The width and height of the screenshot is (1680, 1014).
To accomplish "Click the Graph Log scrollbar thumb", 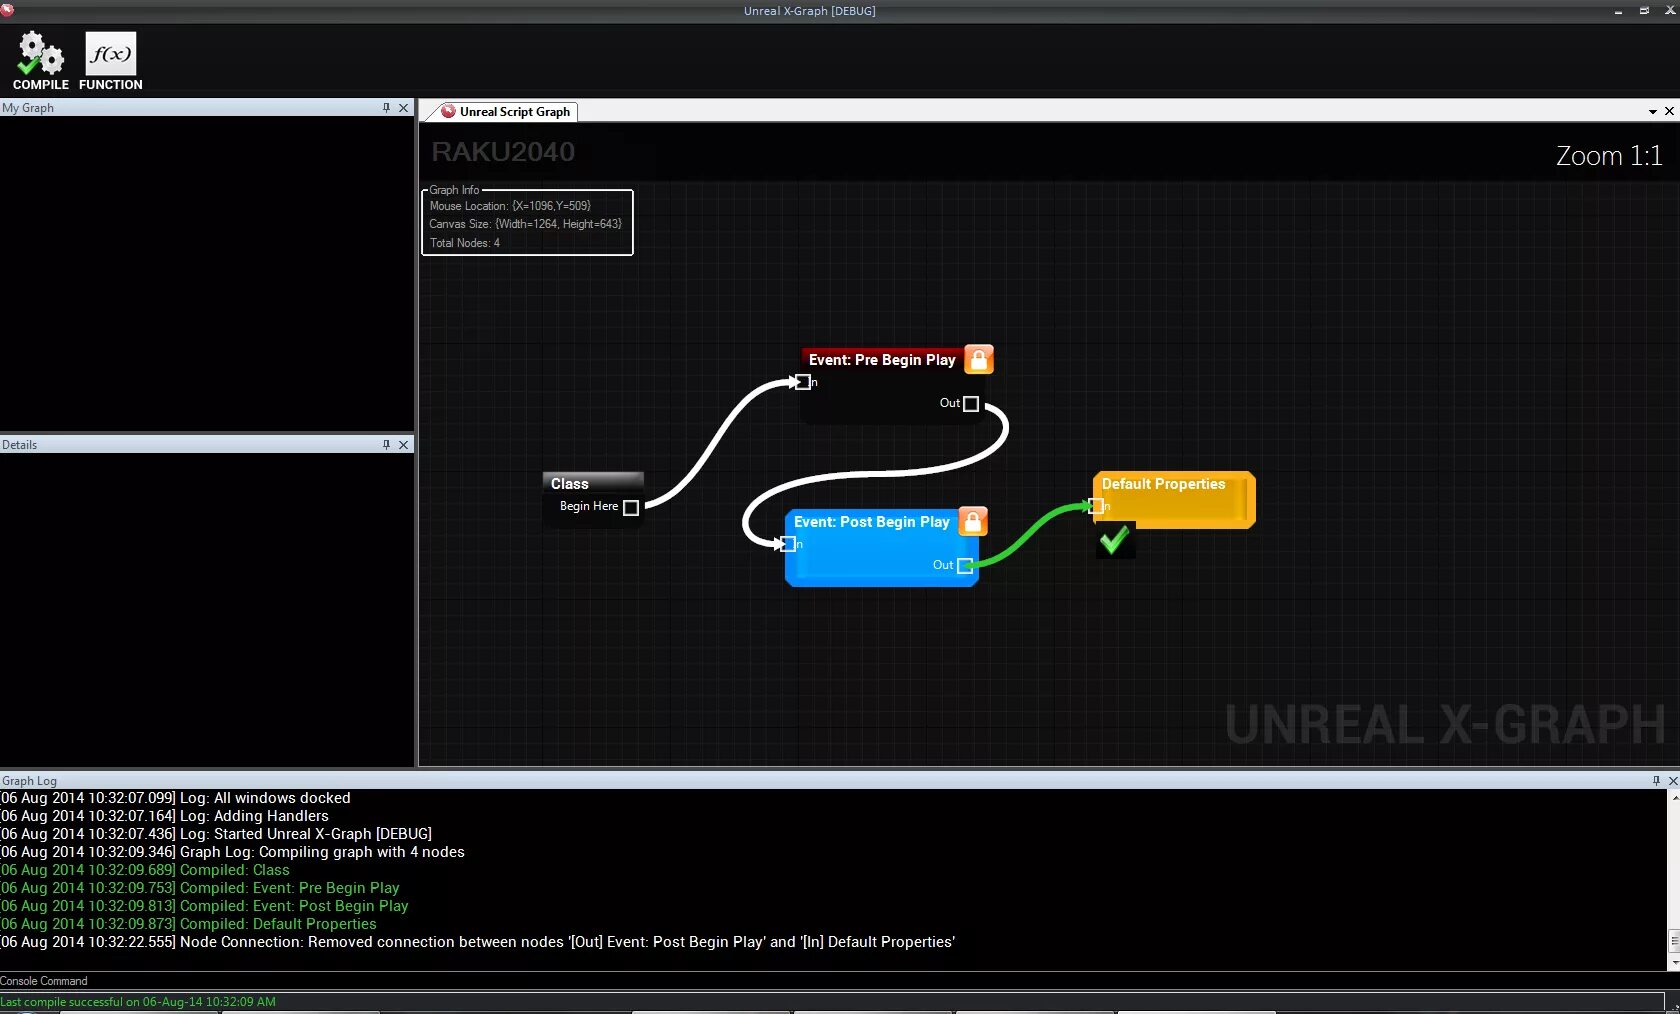I will [x=1674, y=941].
